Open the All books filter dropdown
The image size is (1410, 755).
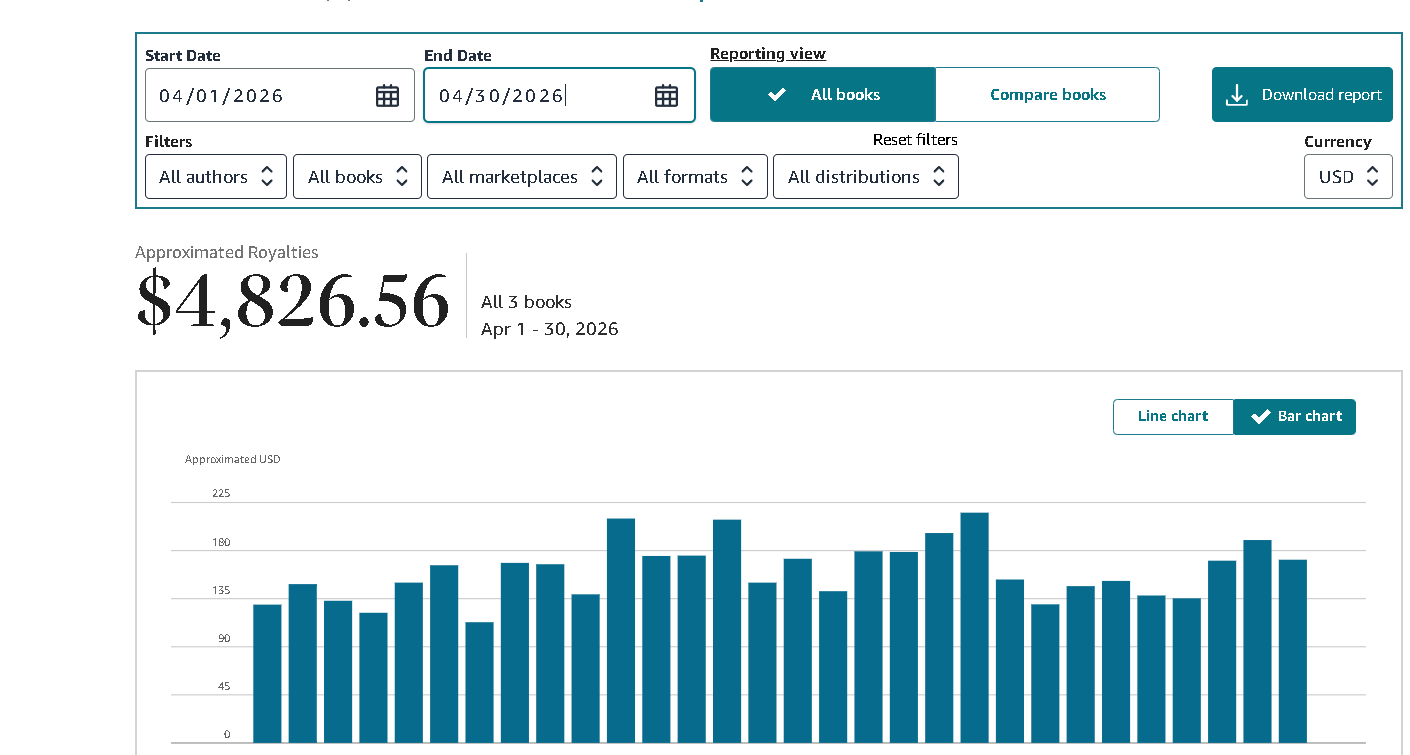[357, 177]
